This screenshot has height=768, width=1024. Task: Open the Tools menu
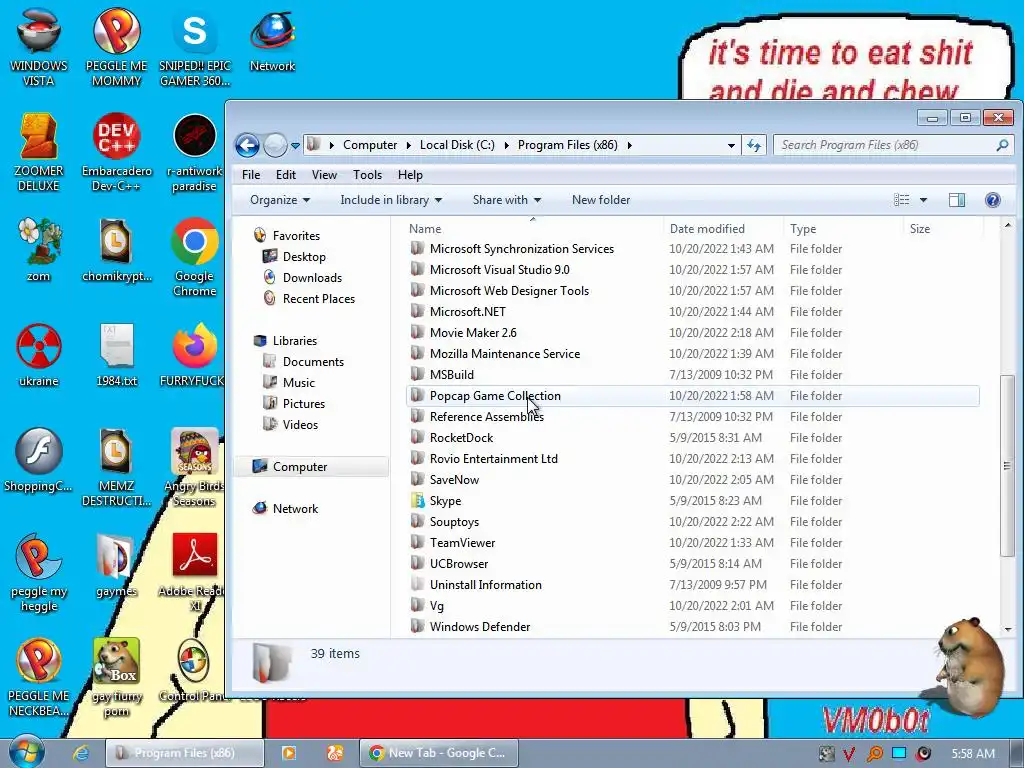367,174
